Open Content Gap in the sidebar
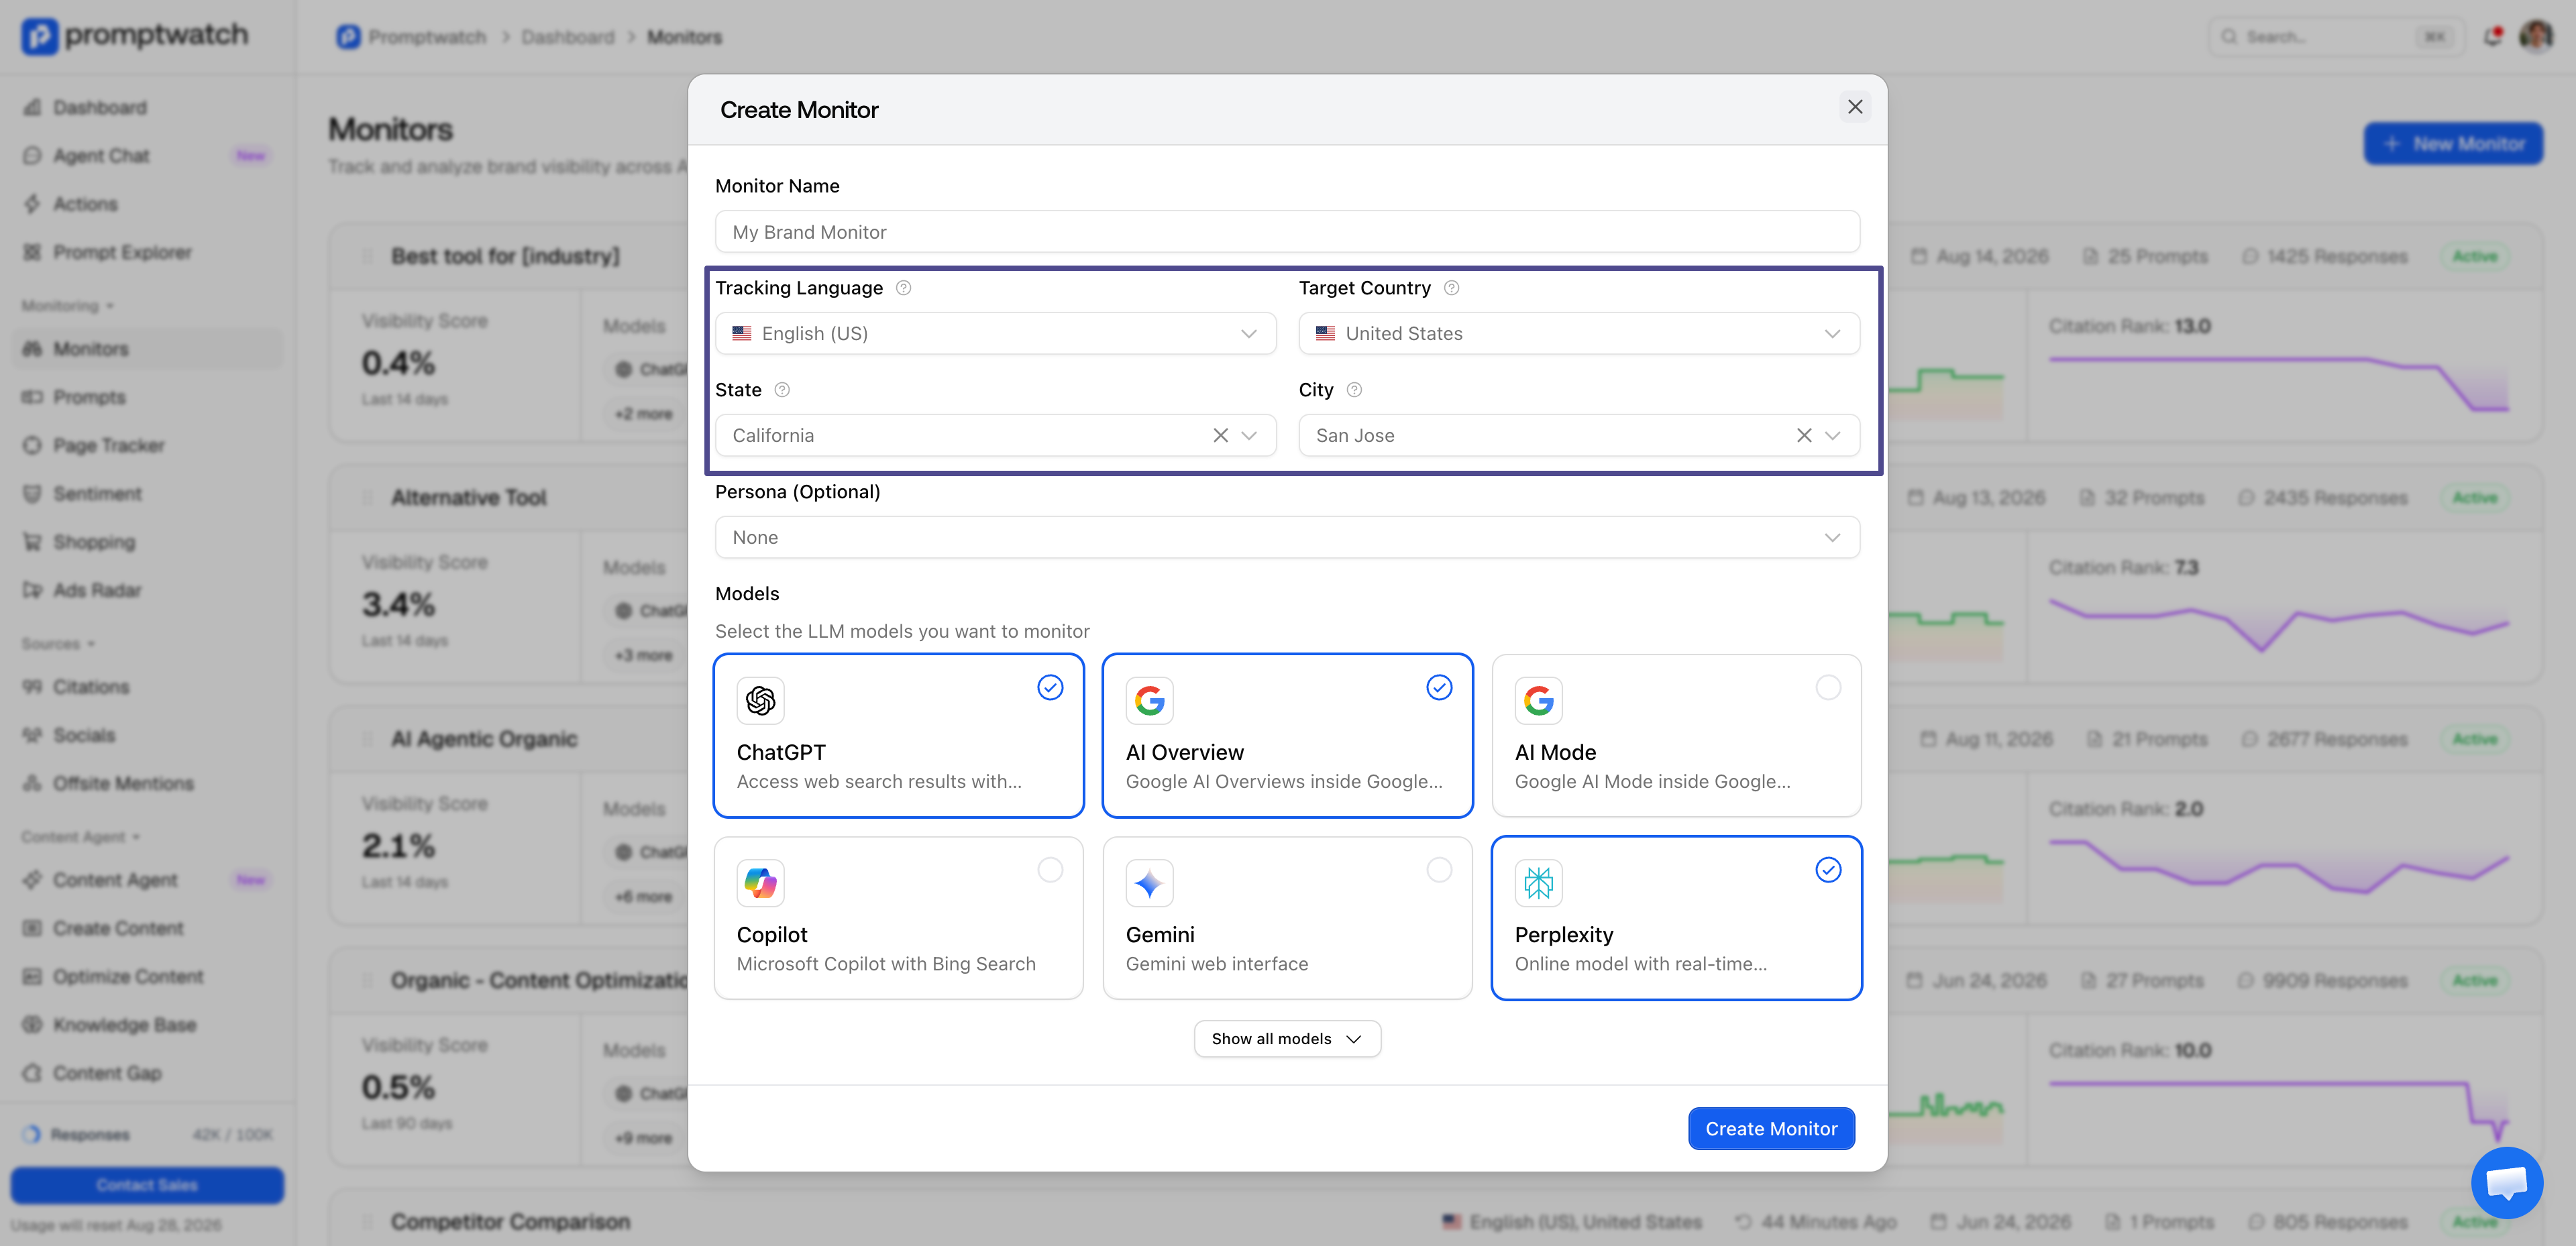Viewport: 2576px width, 1246px height. point(147,1073)
